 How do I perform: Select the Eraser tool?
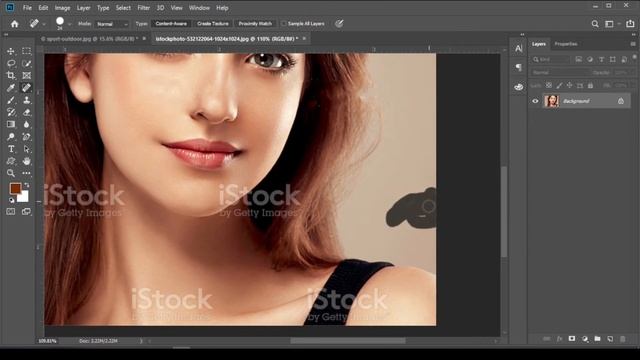coord(27,112)
